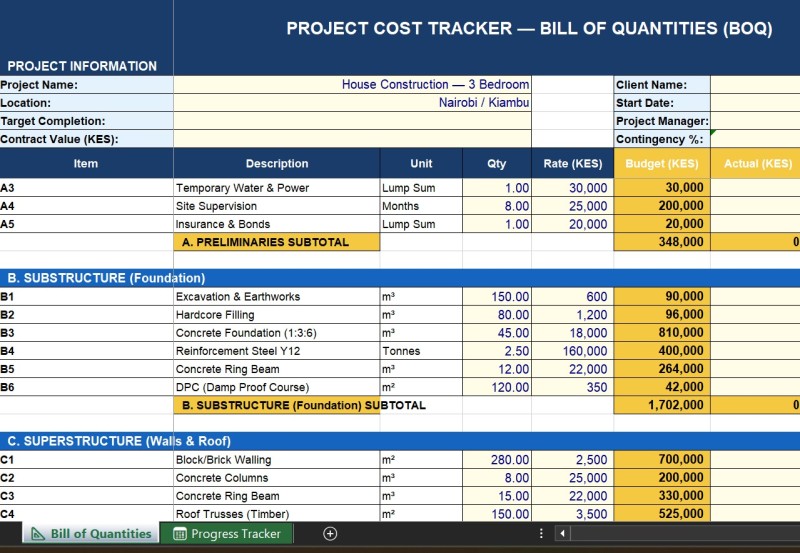Viewport: 800px width, 553px height.
Task: Select the 'Rate (KES)' column header
Action: click(572, 163)
